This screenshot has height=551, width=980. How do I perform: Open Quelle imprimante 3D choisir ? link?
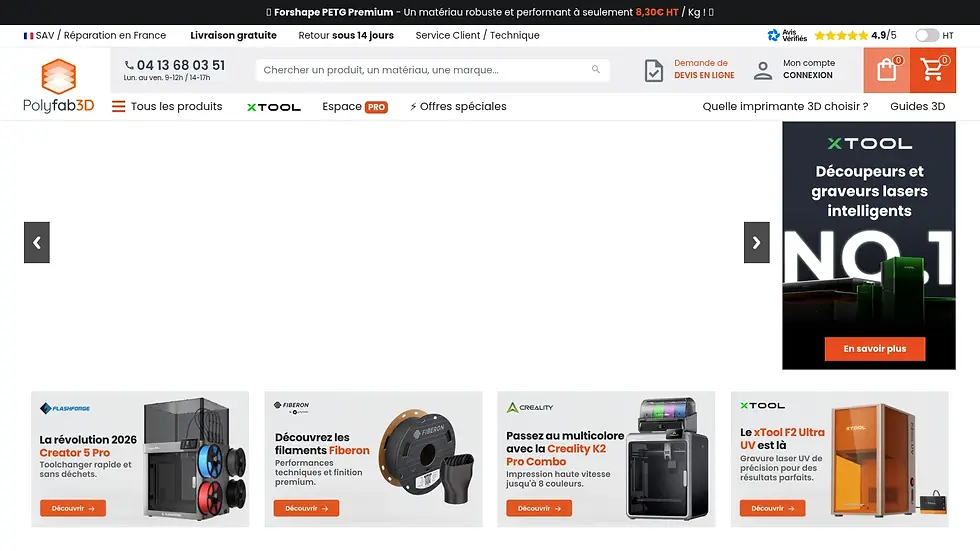[785, 107]
